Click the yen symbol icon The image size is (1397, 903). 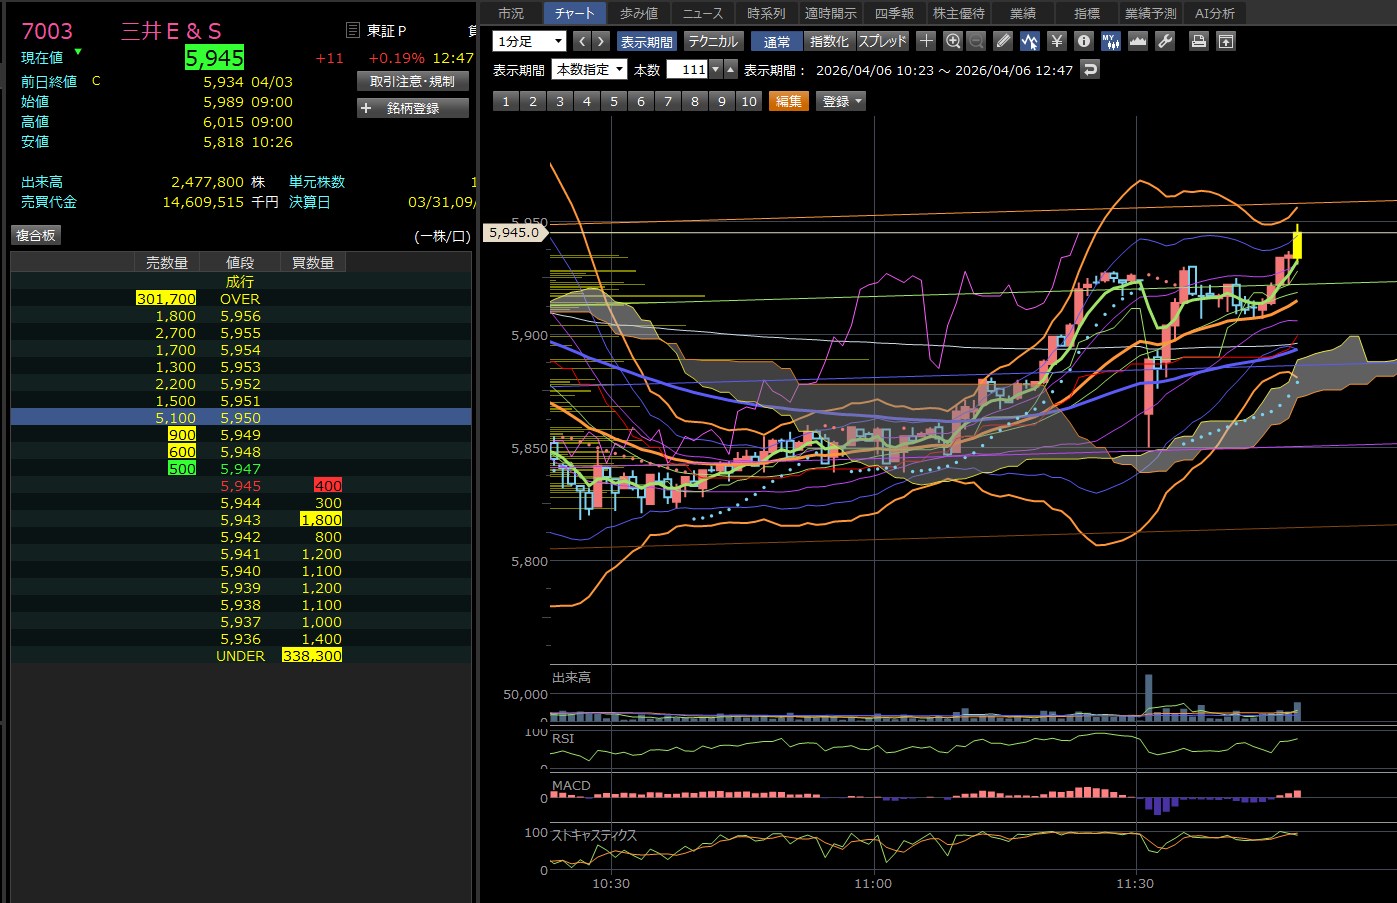coord(1056,41)
